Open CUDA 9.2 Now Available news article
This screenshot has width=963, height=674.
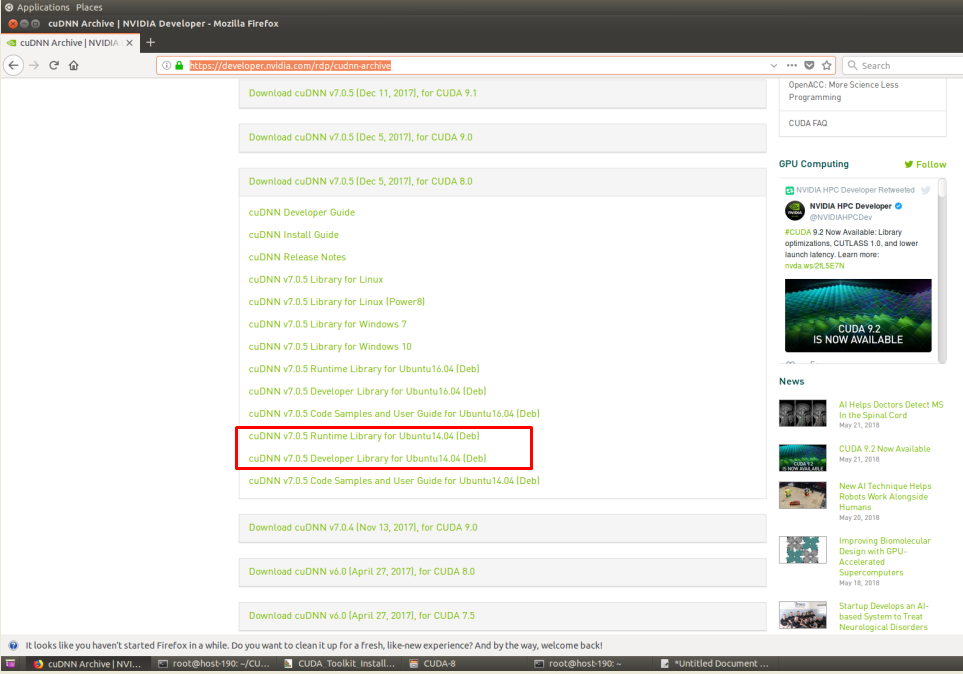pos(884,449)
